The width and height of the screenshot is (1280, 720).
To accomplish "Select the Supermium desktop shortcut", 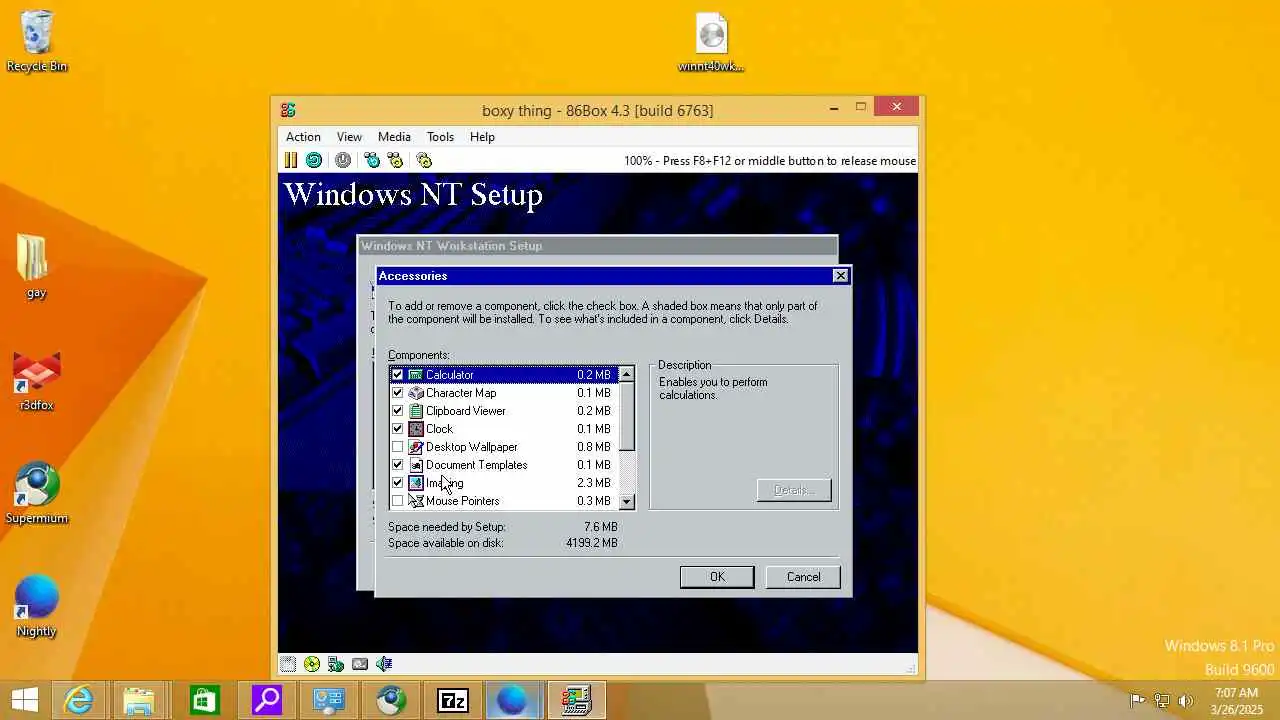I will 37,493.
